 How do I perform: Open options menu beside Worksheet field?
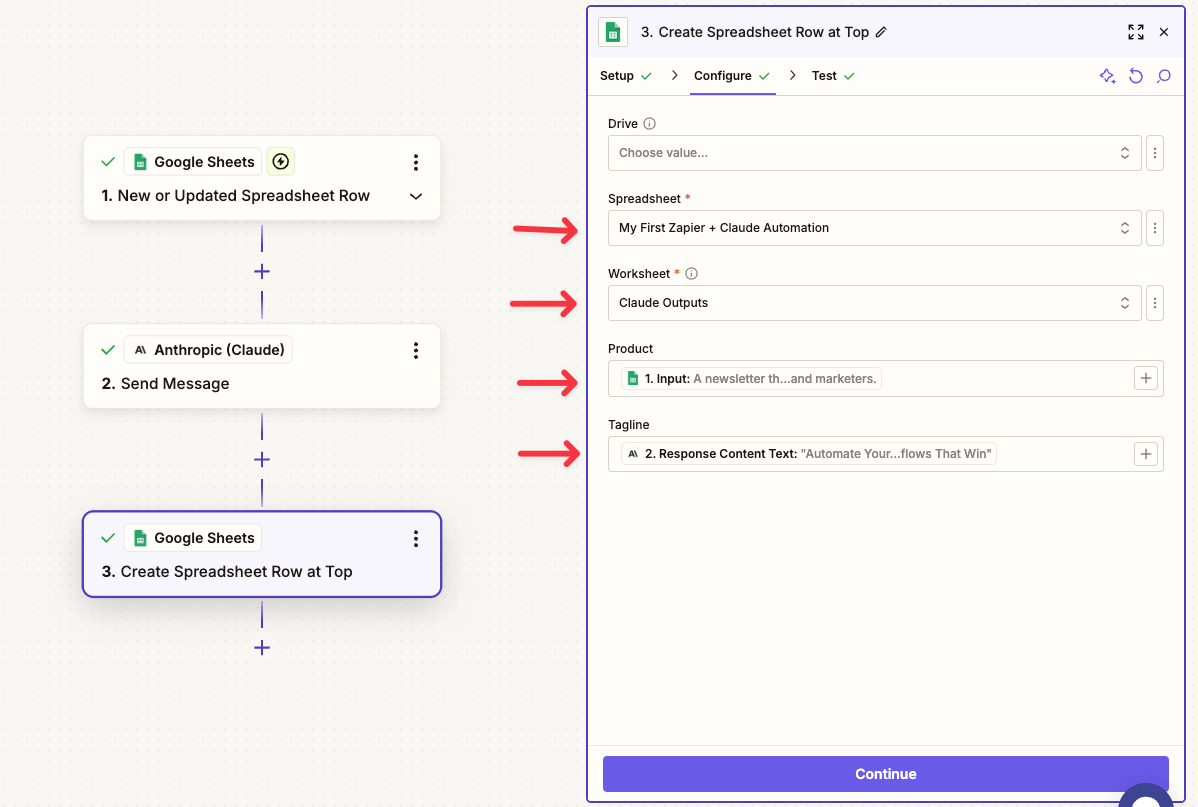tap(1154, 303)
